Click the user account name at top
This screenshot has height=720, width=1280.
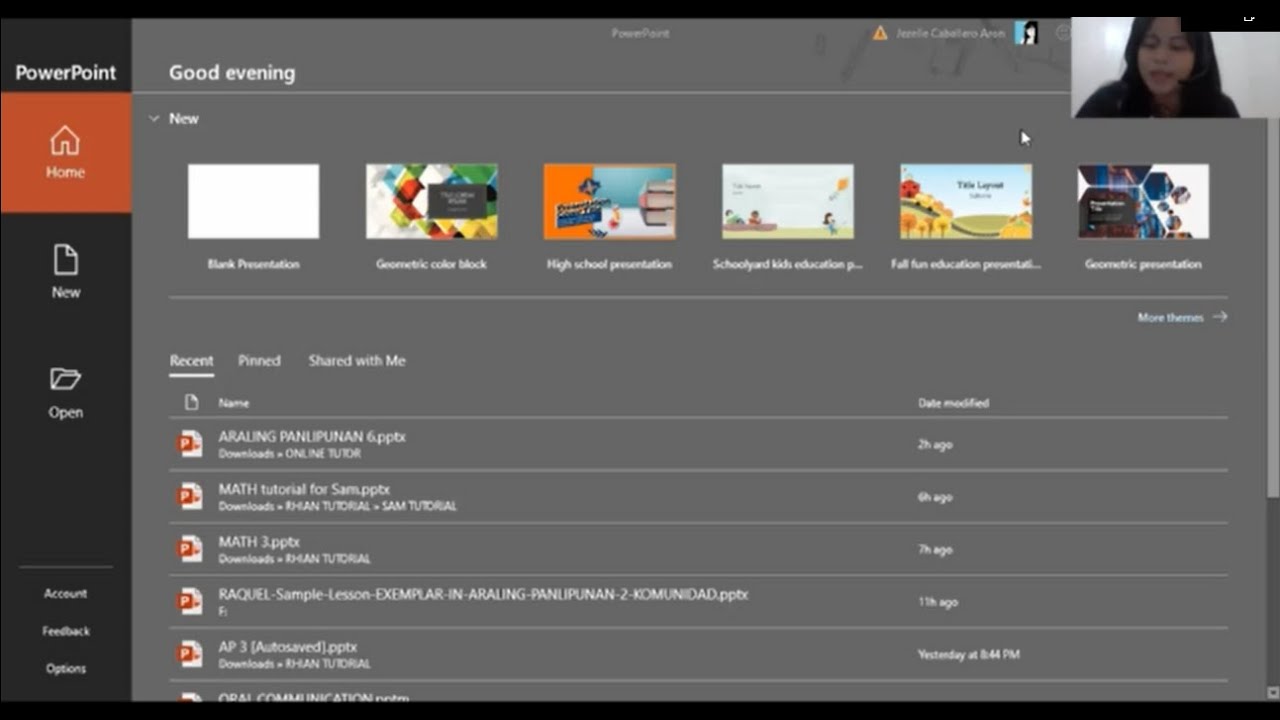pos(950,33)
